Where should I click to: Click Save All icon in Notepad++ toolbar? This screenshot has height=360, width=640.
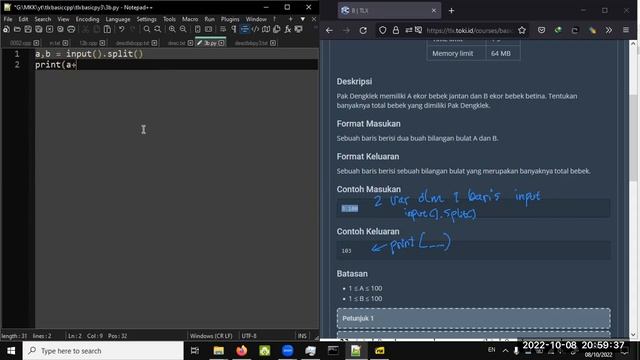click(39, 29)
